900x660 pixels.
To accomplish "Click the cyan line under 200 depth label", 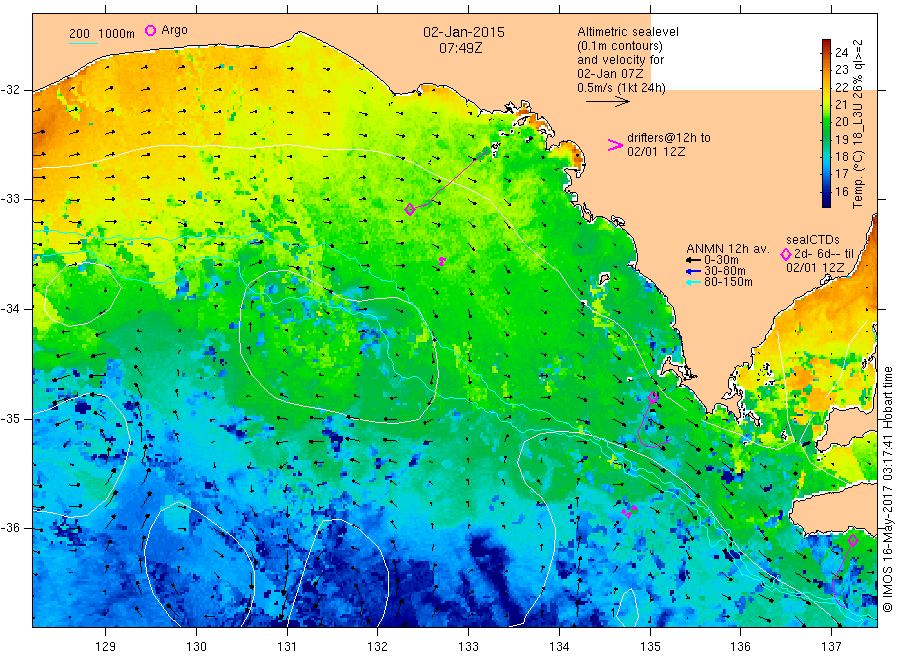I will [x=83, y=43].
